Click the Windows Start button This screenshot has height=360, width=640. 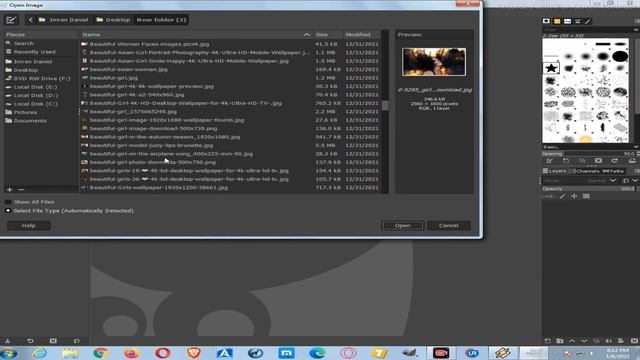[x=9, y=353]
